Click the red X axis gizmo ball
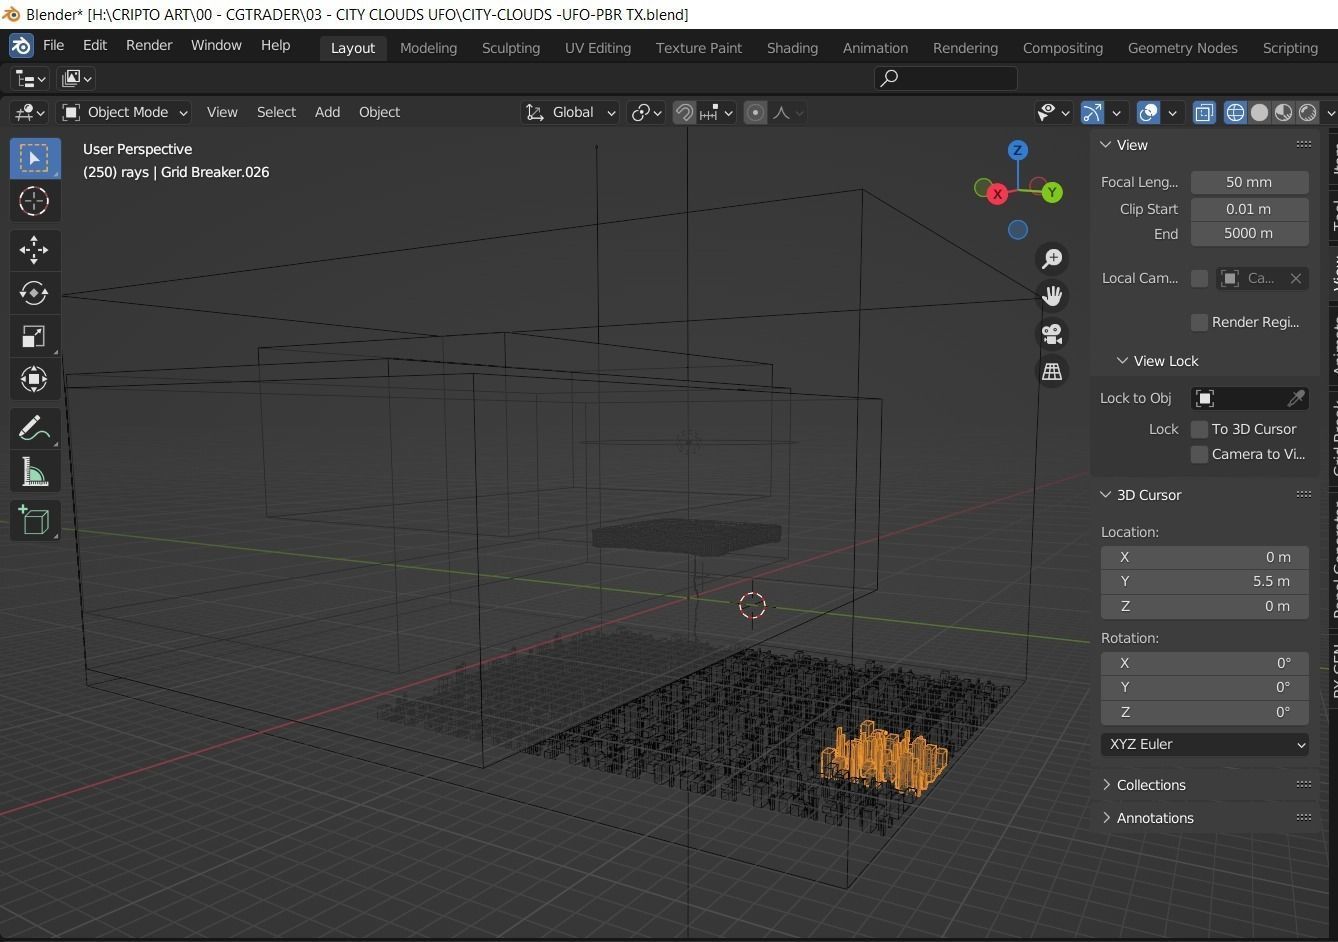Viewport: 1338px width, 942px height. coord(997,194)
